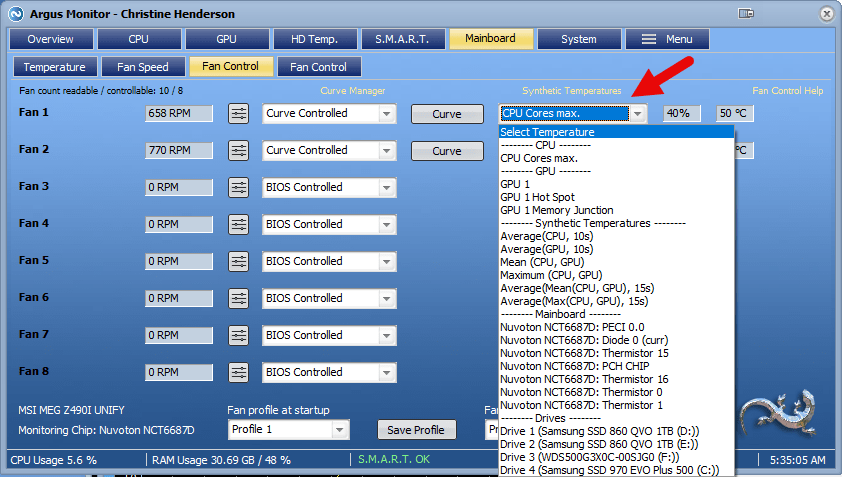
Task: Open Fan 5 settings slider icon
Action: click(x=238, y=262)
